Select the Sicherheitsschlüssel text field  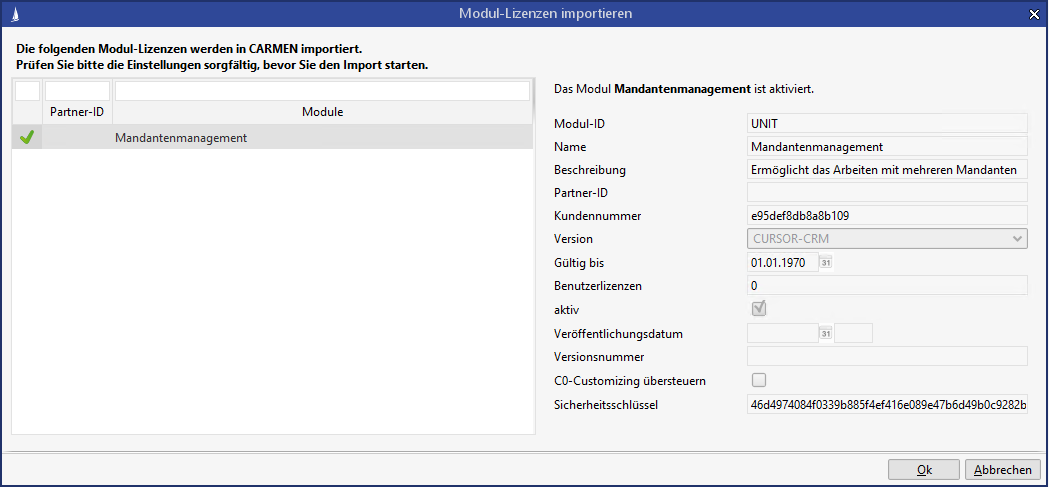click(x=887, y=404)
